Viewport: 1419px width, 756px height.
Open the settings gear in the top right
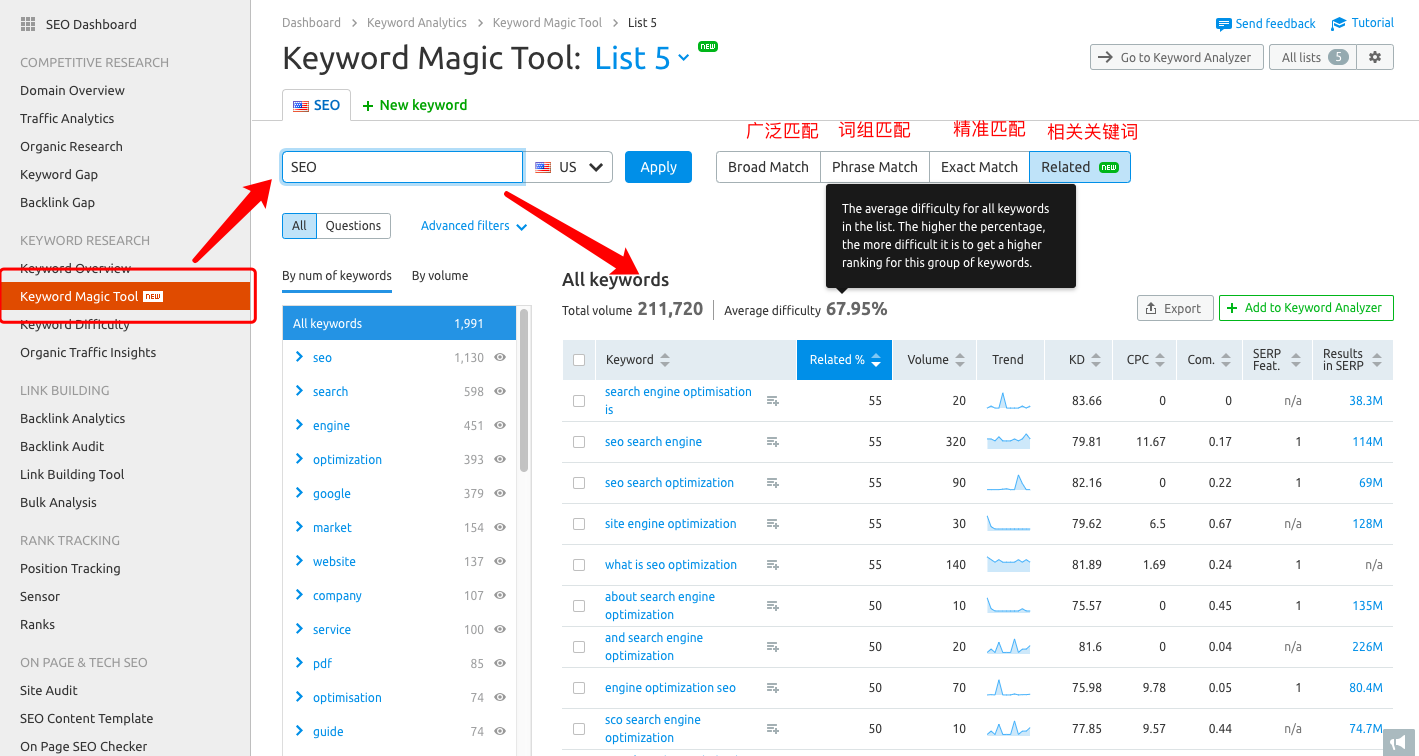tap(1375, 57)
